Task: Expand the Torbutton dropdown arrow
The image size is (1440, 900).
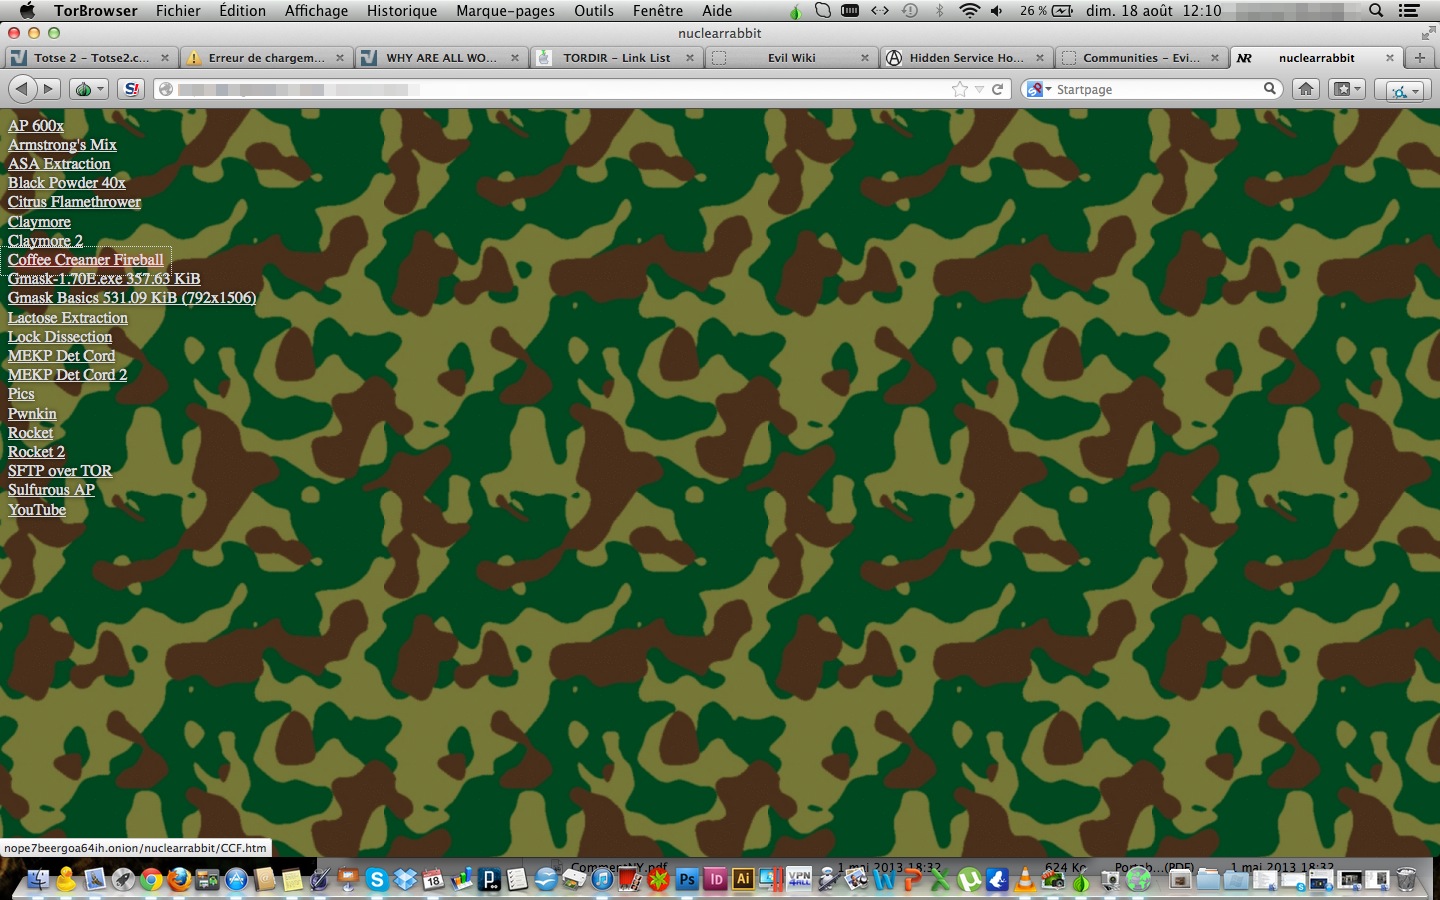Action: click(100, 89)
